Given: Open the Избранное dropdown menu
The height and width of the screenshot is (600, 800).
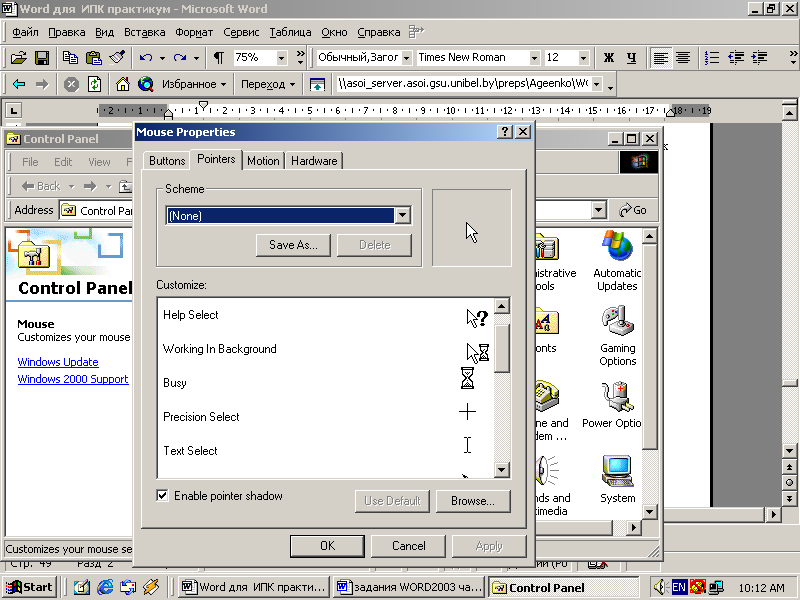Looking at the screenshot, I should tap(194, 84).
